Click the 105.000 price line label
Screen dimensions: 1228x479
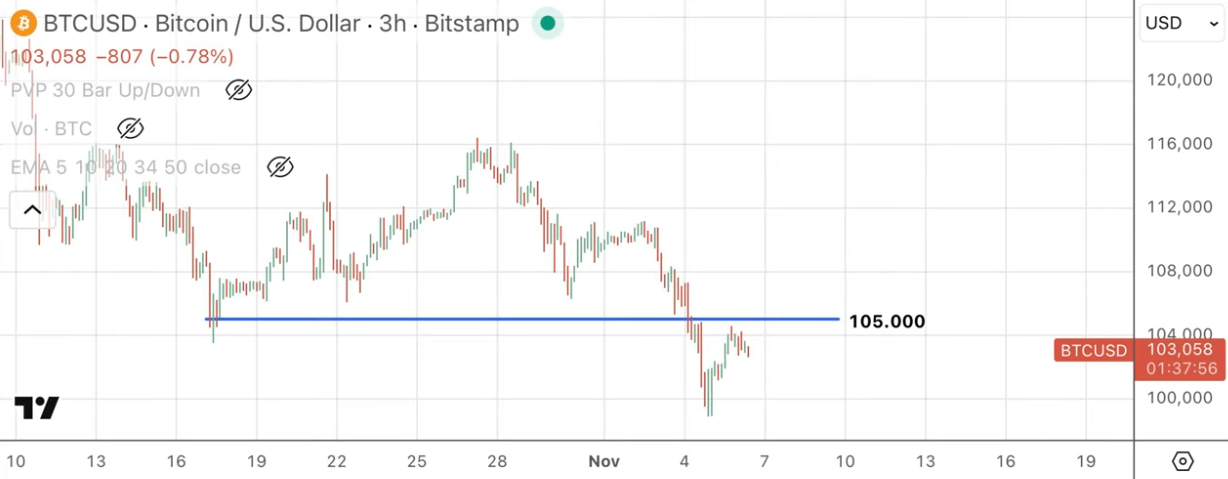coord(887,321)
